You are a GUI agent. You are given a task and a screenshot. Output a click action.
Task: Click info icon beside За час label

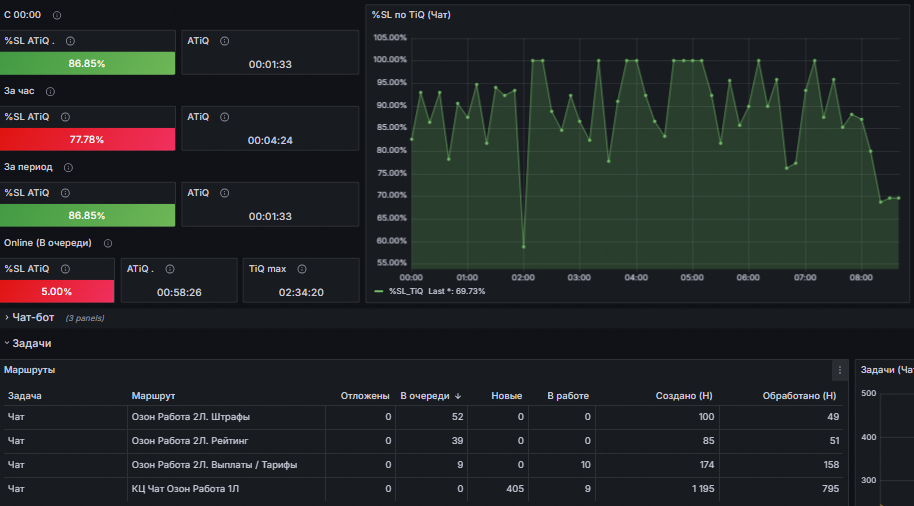51,92
